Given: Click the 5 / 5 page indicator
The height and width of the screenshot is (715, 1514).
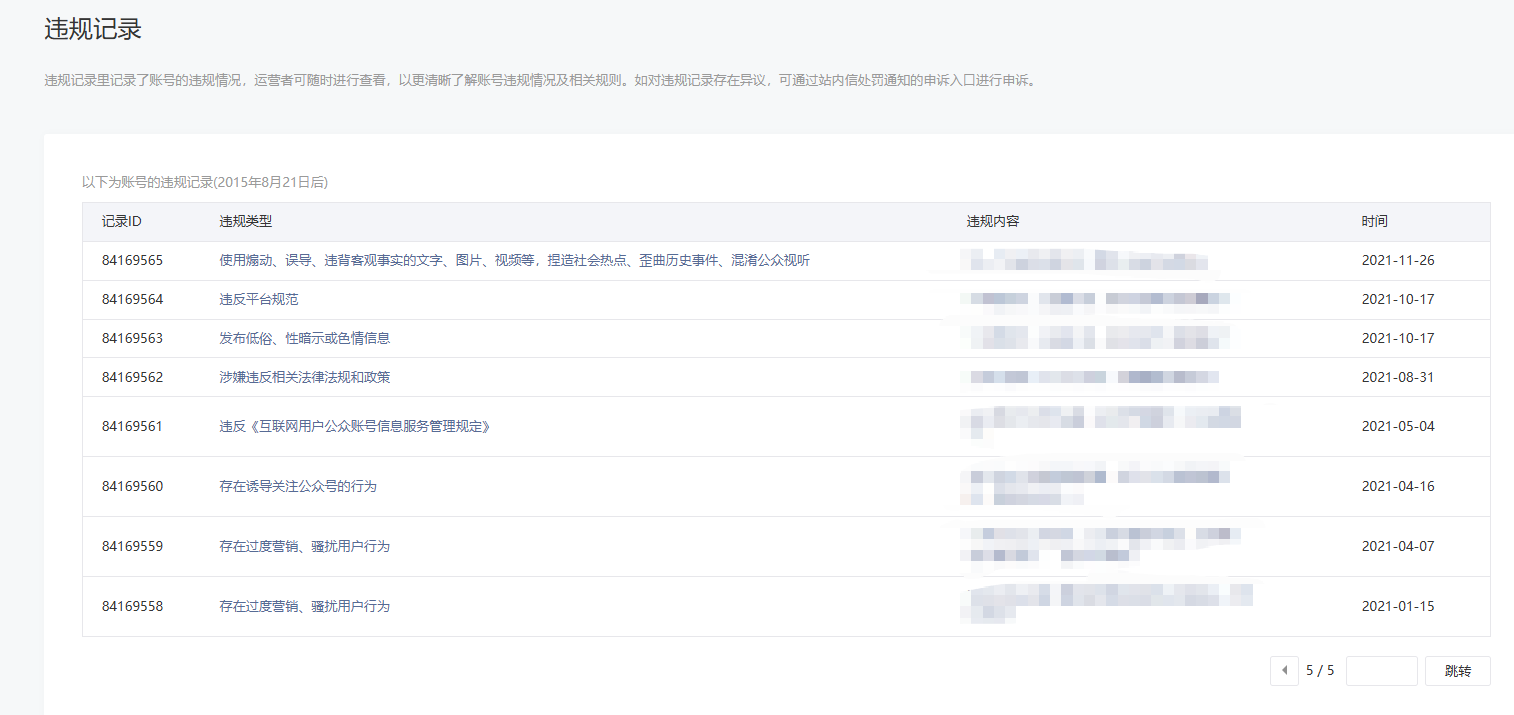Looking at the screenshot, I should pyautogui.click(x=1320, y=671).
